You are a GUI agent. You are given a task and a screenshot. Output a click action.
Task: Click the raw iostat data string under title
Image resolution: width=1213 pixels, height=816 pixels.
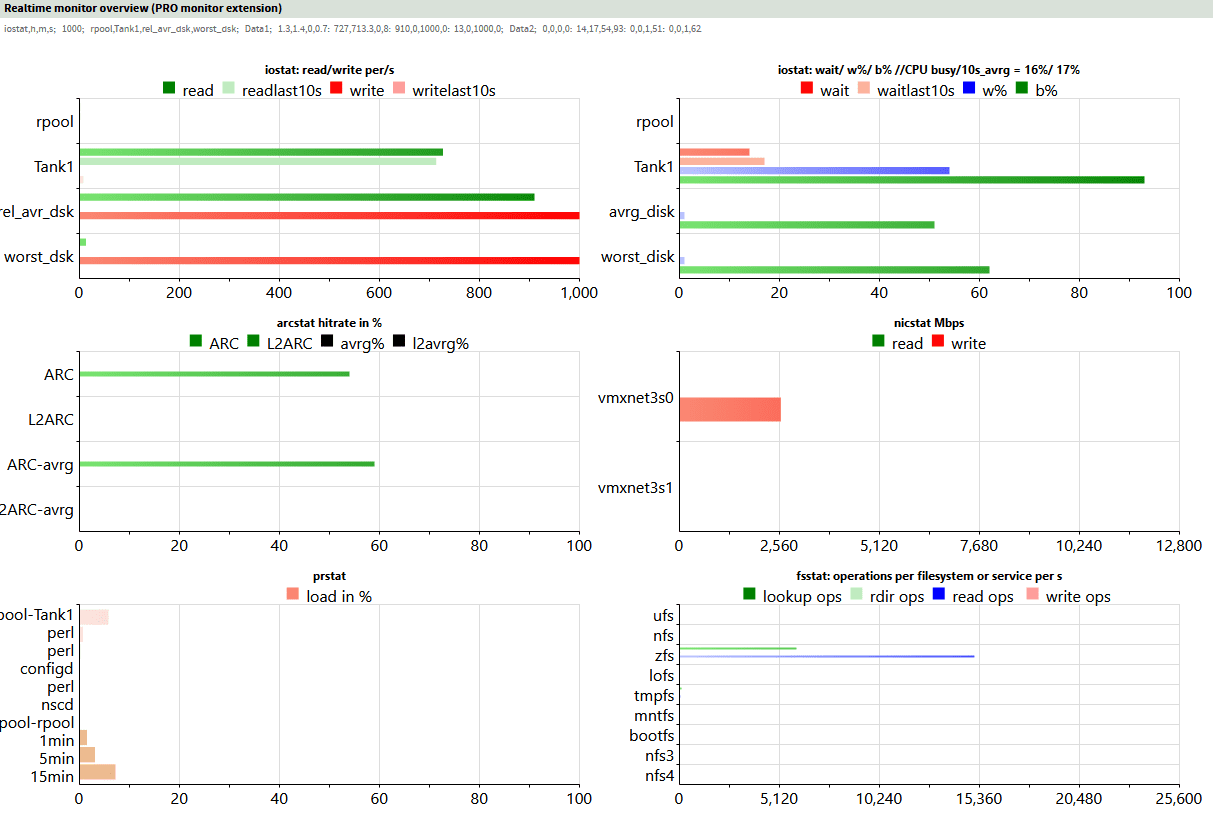(x=352, y=28)
